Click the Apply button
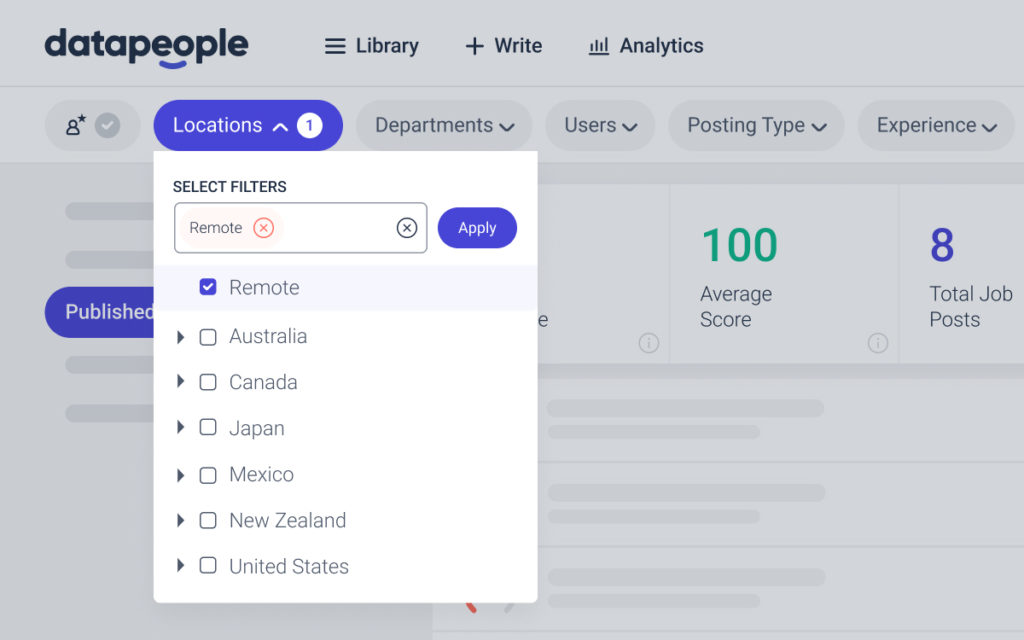1024x640 pixels. [x=477, y=227]
